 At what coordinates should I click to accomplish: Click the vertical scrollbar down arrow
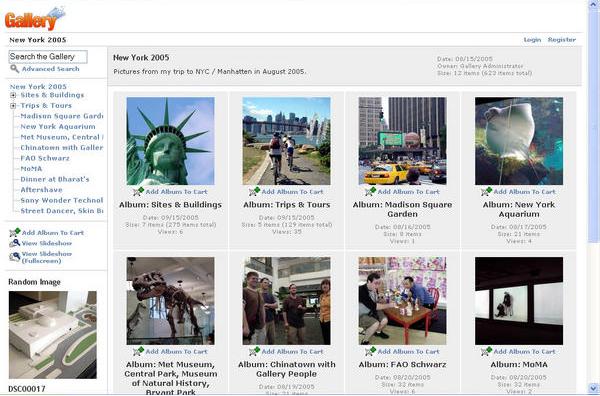[x=594, y=388]
